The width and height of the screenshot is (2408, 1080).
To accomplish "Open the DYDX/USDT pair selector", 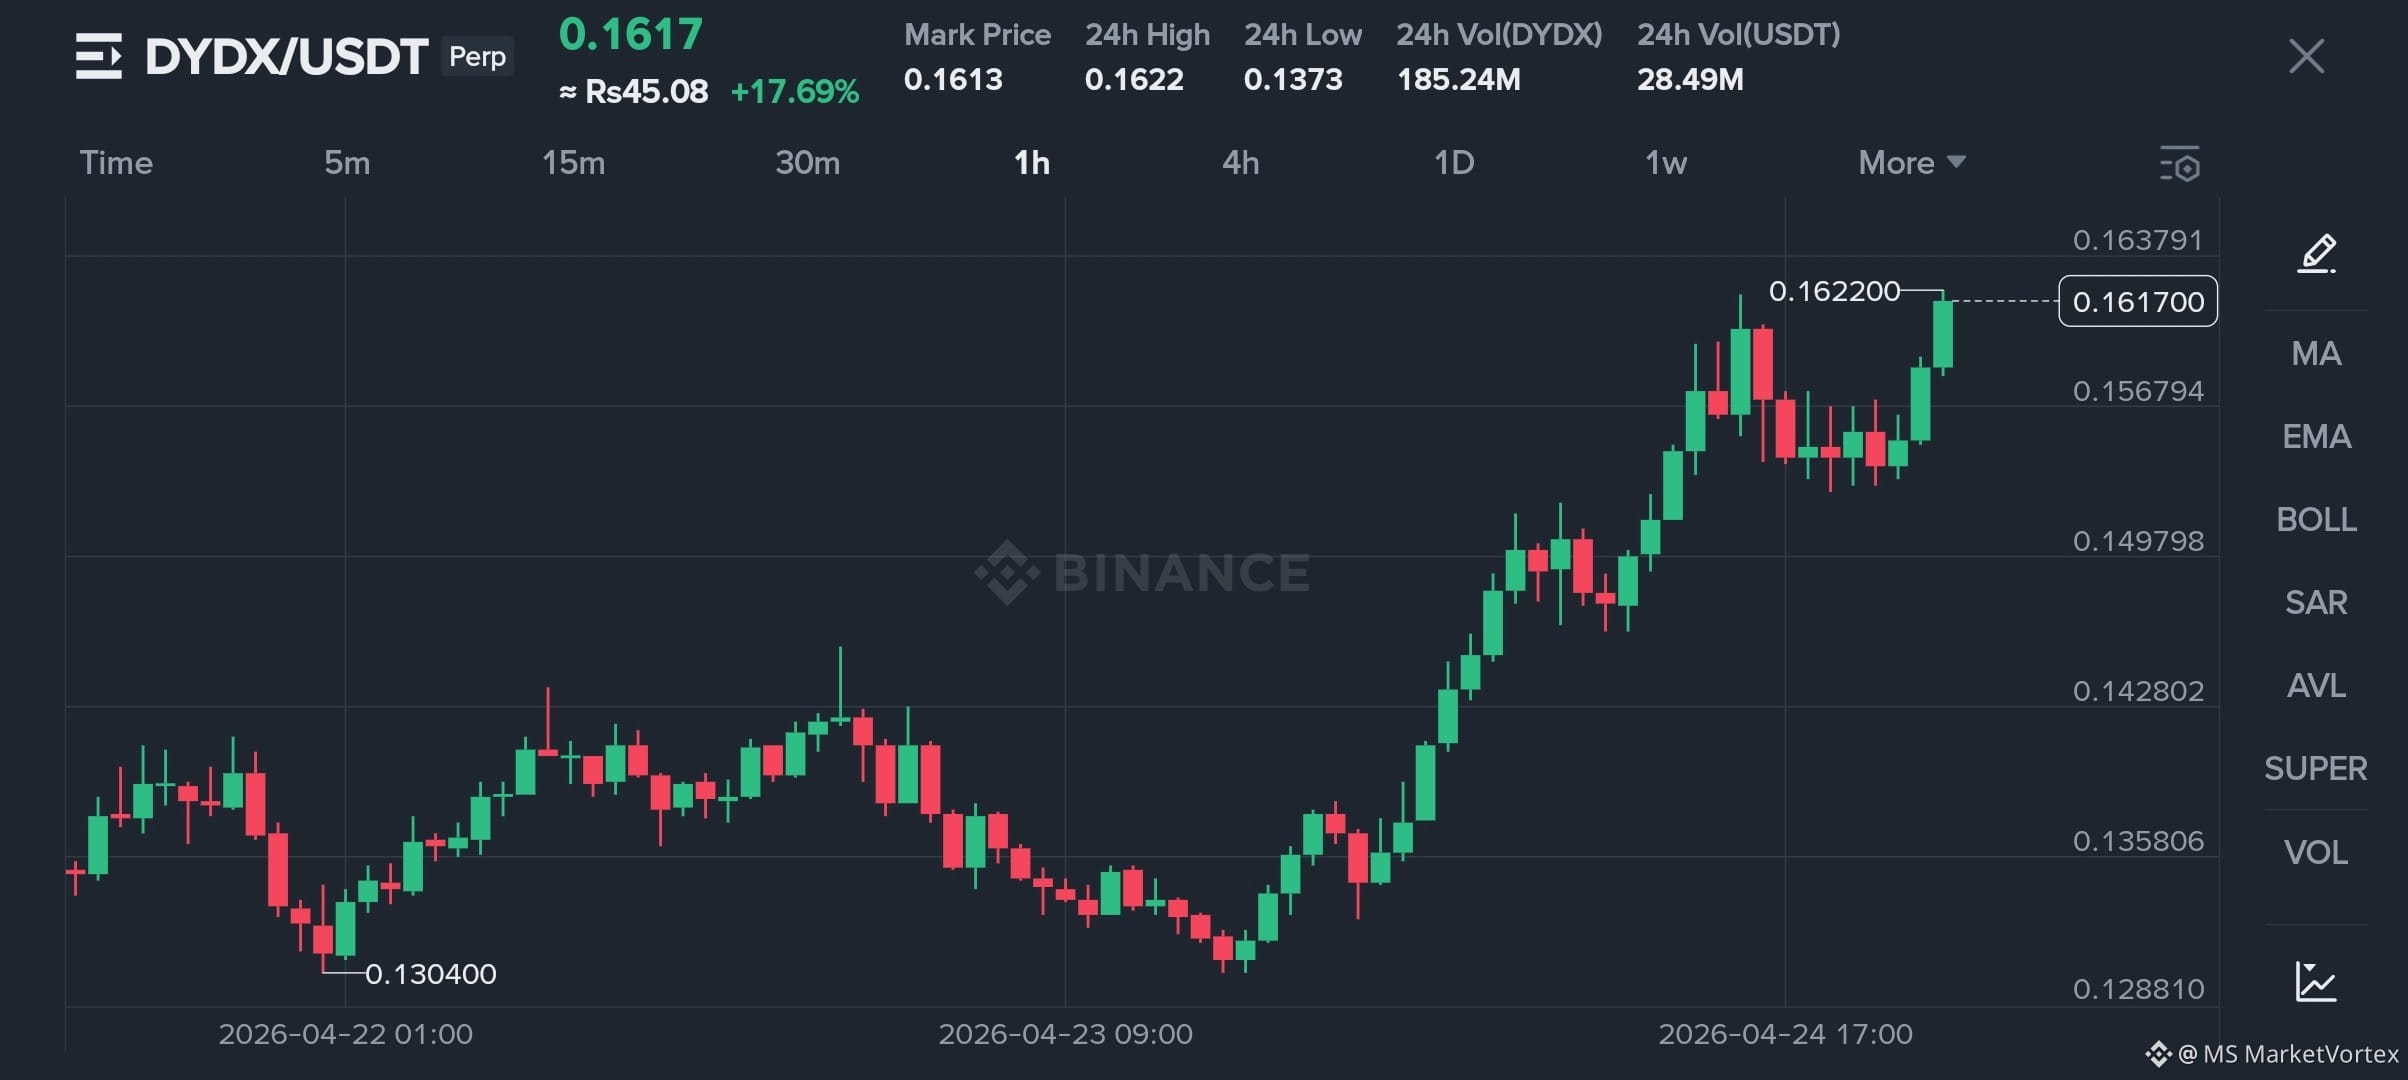I will point(287,56).
